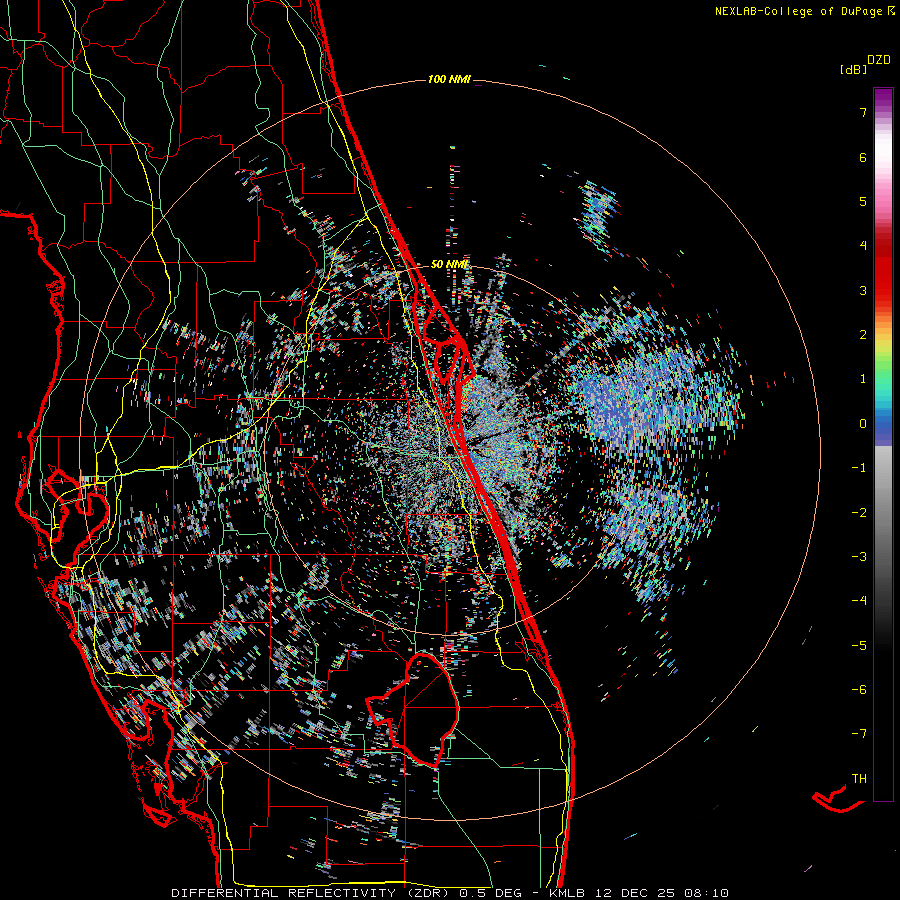Click the 12 DEC 25 date text

click(x=637, y=893)
